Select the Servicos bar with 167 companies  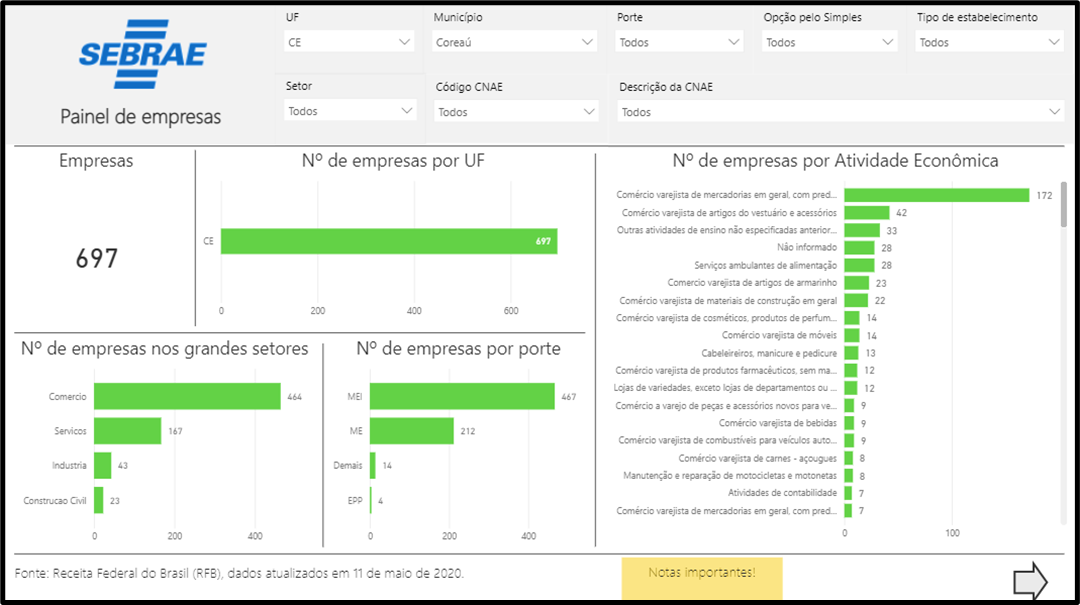pos(128,431)
